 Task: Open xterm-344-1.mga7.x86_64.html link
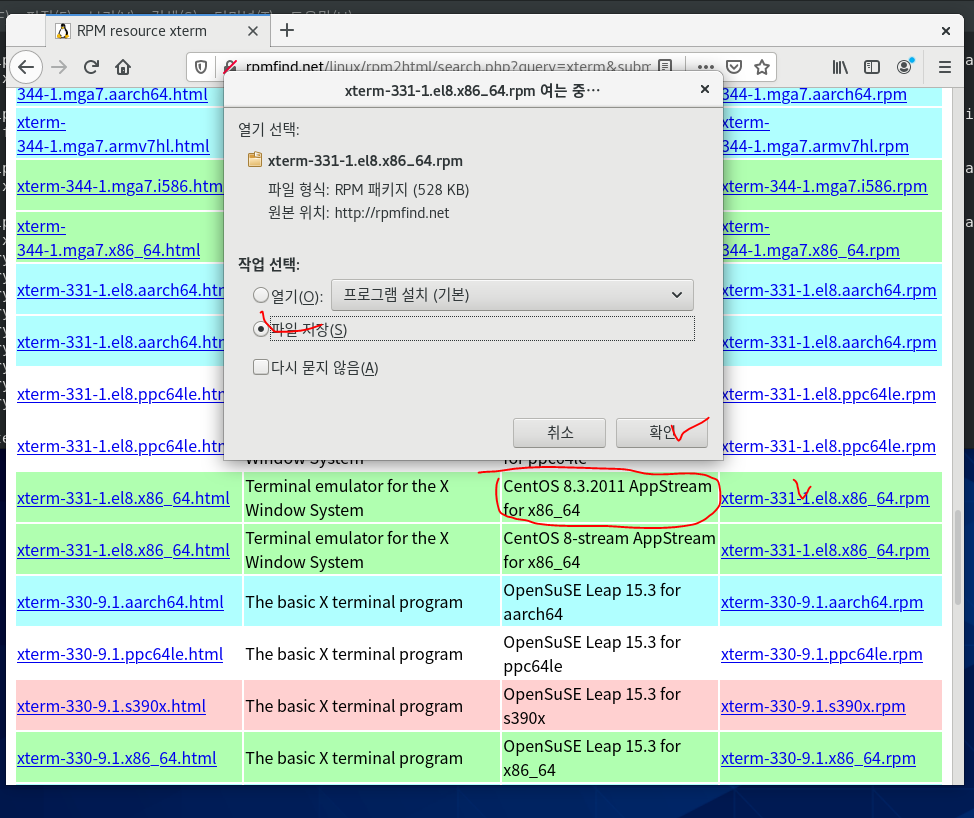click(109, 239)
